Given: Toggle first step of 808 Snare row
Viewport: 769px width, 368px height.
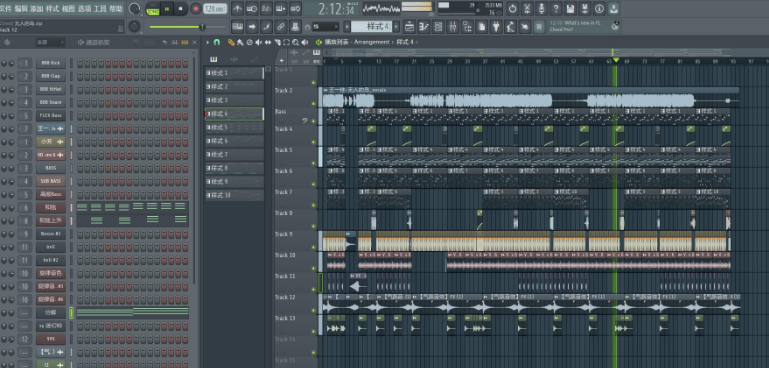Looking at the screenshot, I should tap(80, 103).
